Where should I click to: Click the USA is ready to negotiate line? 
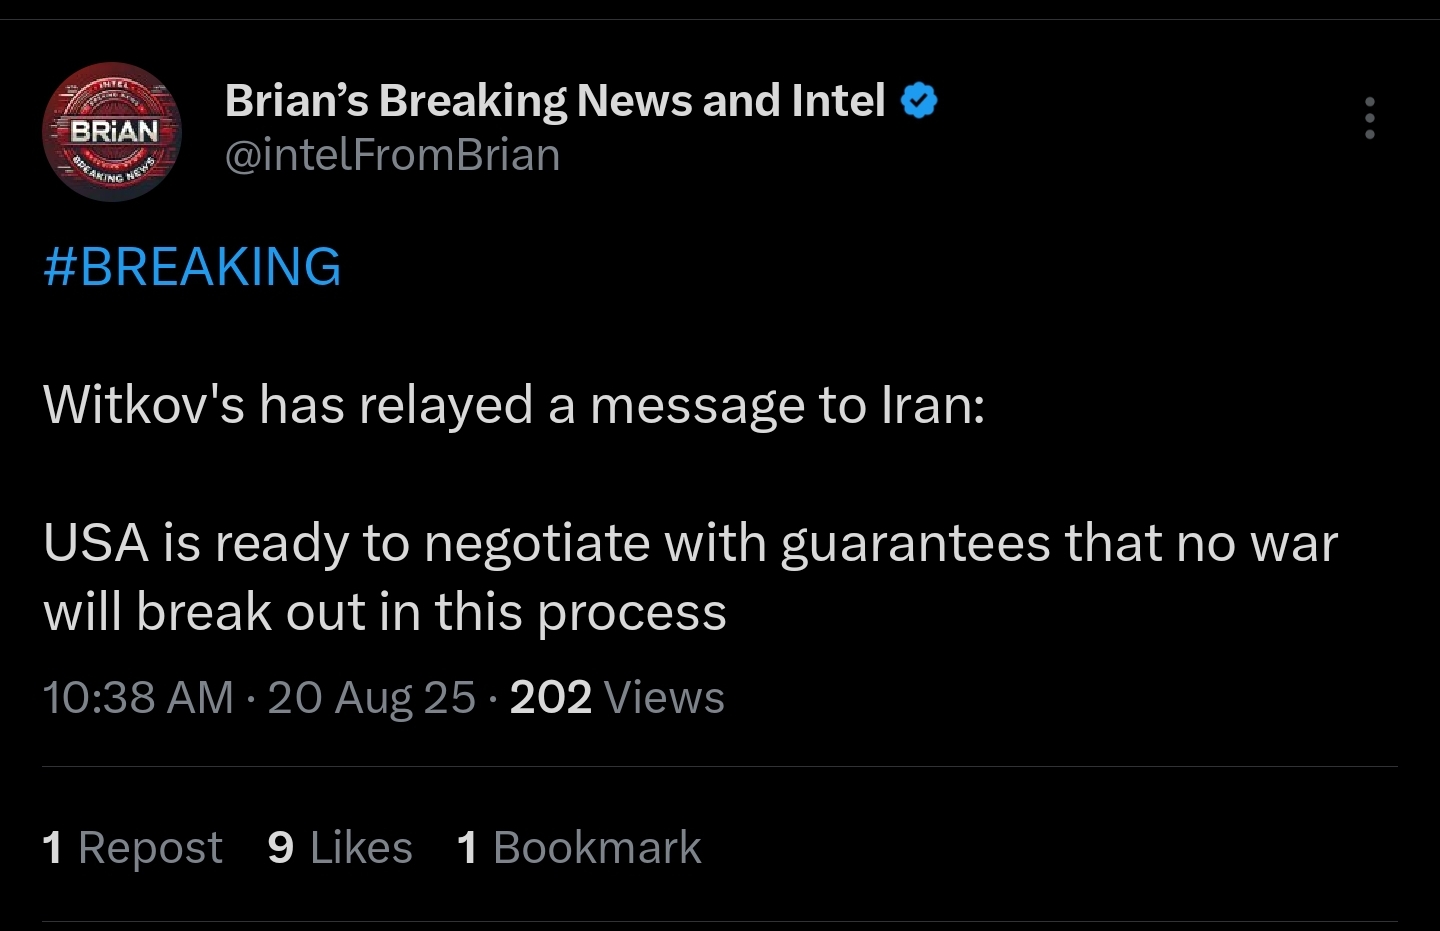click(690, 544)
